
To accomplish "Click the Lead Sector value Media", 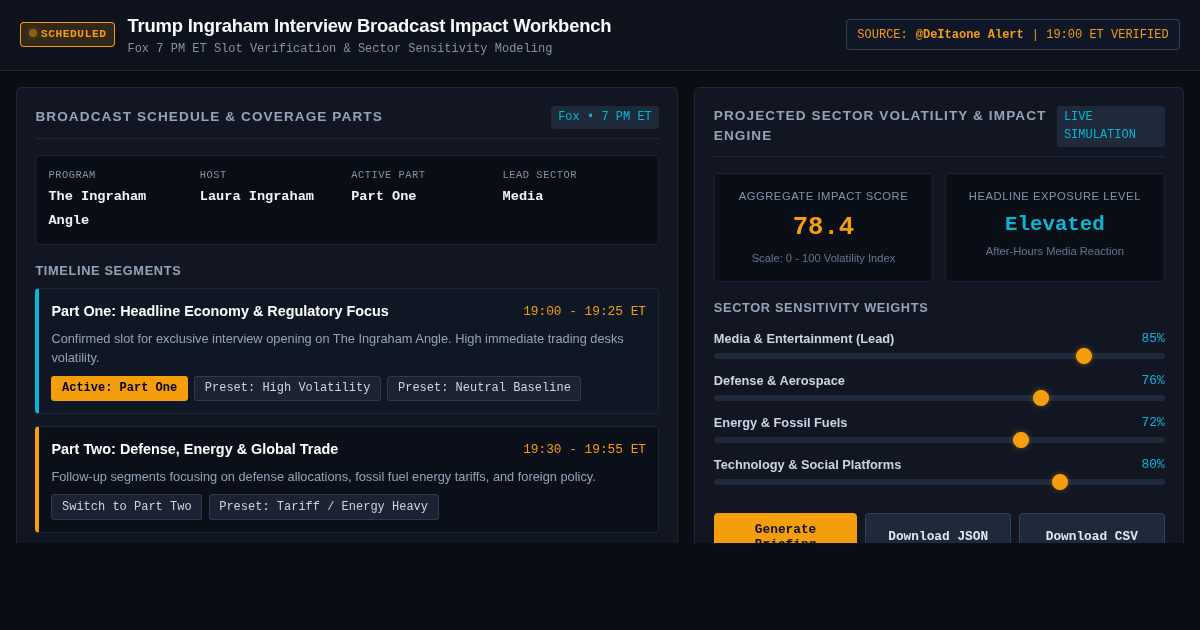I will (x=523, y=196).
